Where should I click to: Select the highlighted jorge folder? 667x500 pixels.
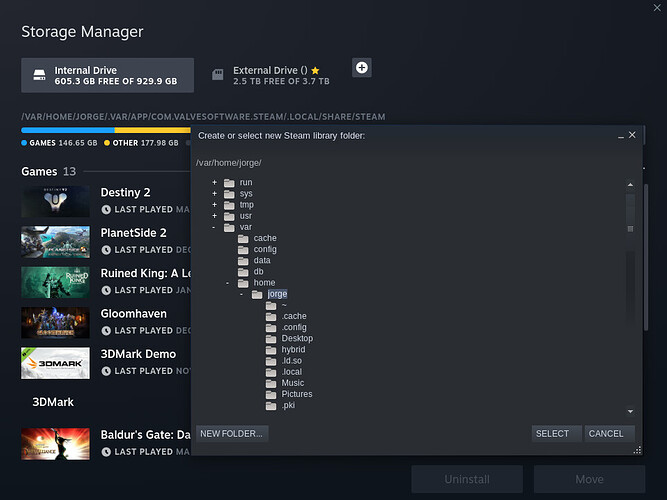(277, 294)
